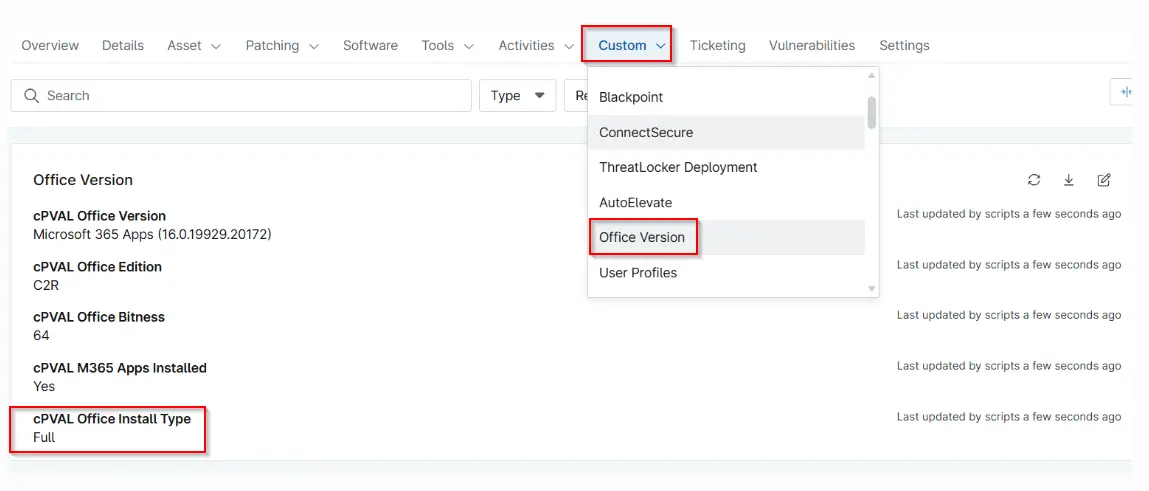Image resolution: width=1149 pixels, height=491 pixels.
Task: Select Blackpoint from the Custom menu
Action: (726, 97)
